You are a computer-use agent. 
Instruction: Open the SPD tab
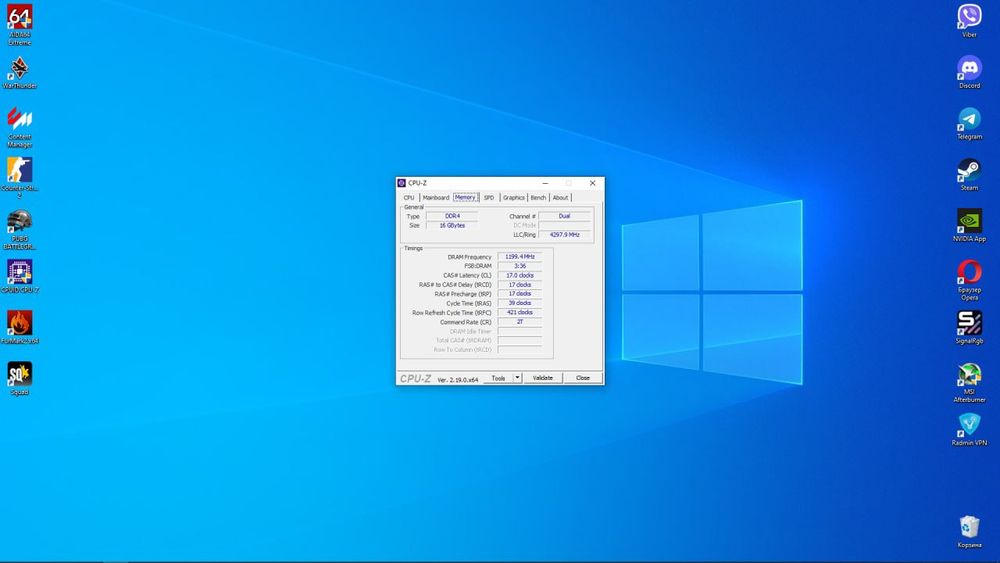(489, 198)
